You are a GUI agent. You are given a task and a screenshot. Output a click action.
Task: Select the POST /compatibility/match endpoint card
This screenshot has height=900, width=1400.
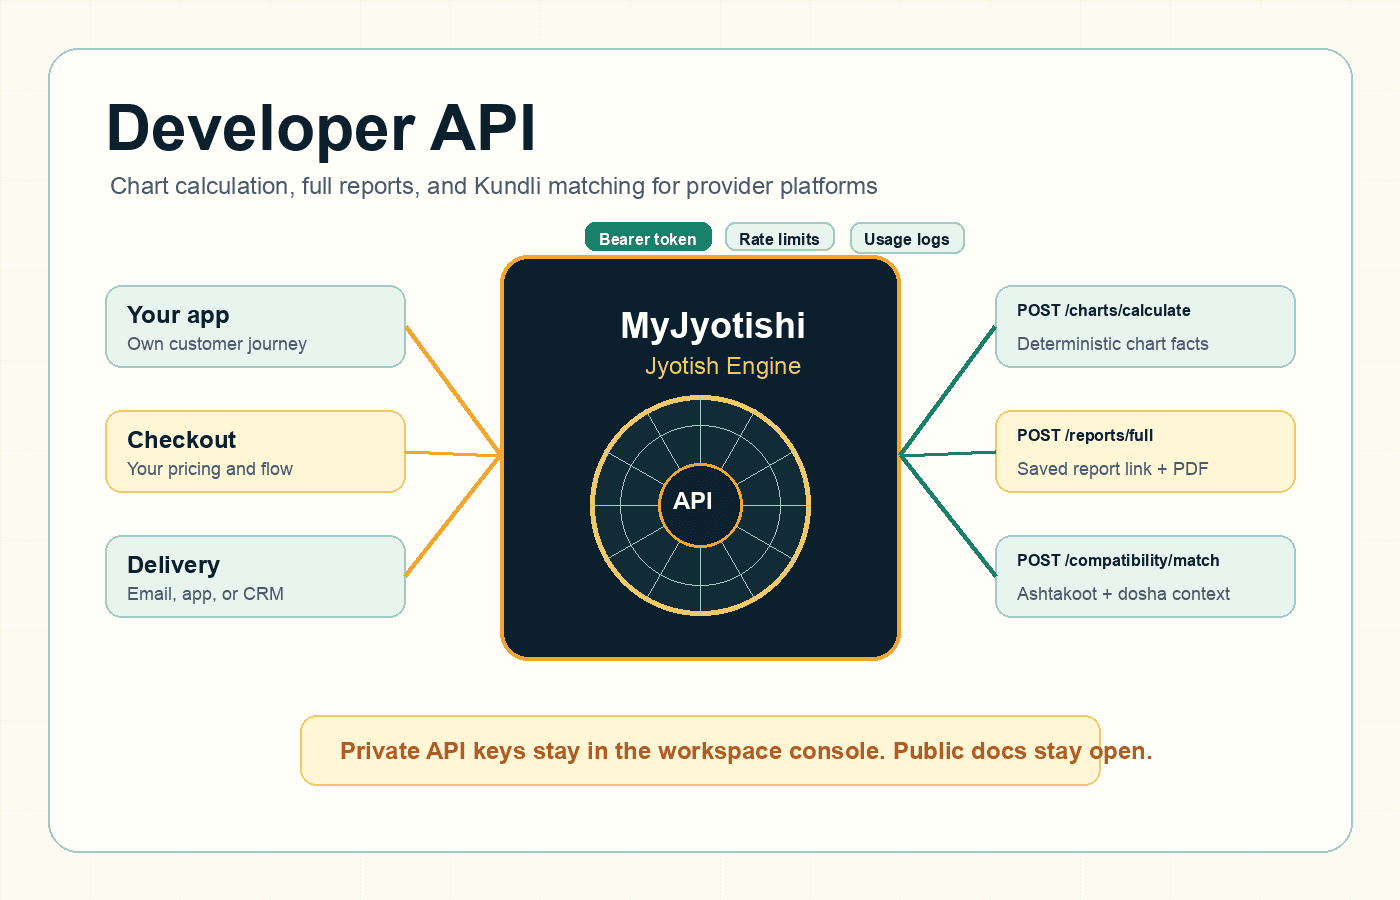coord(1145,577)
